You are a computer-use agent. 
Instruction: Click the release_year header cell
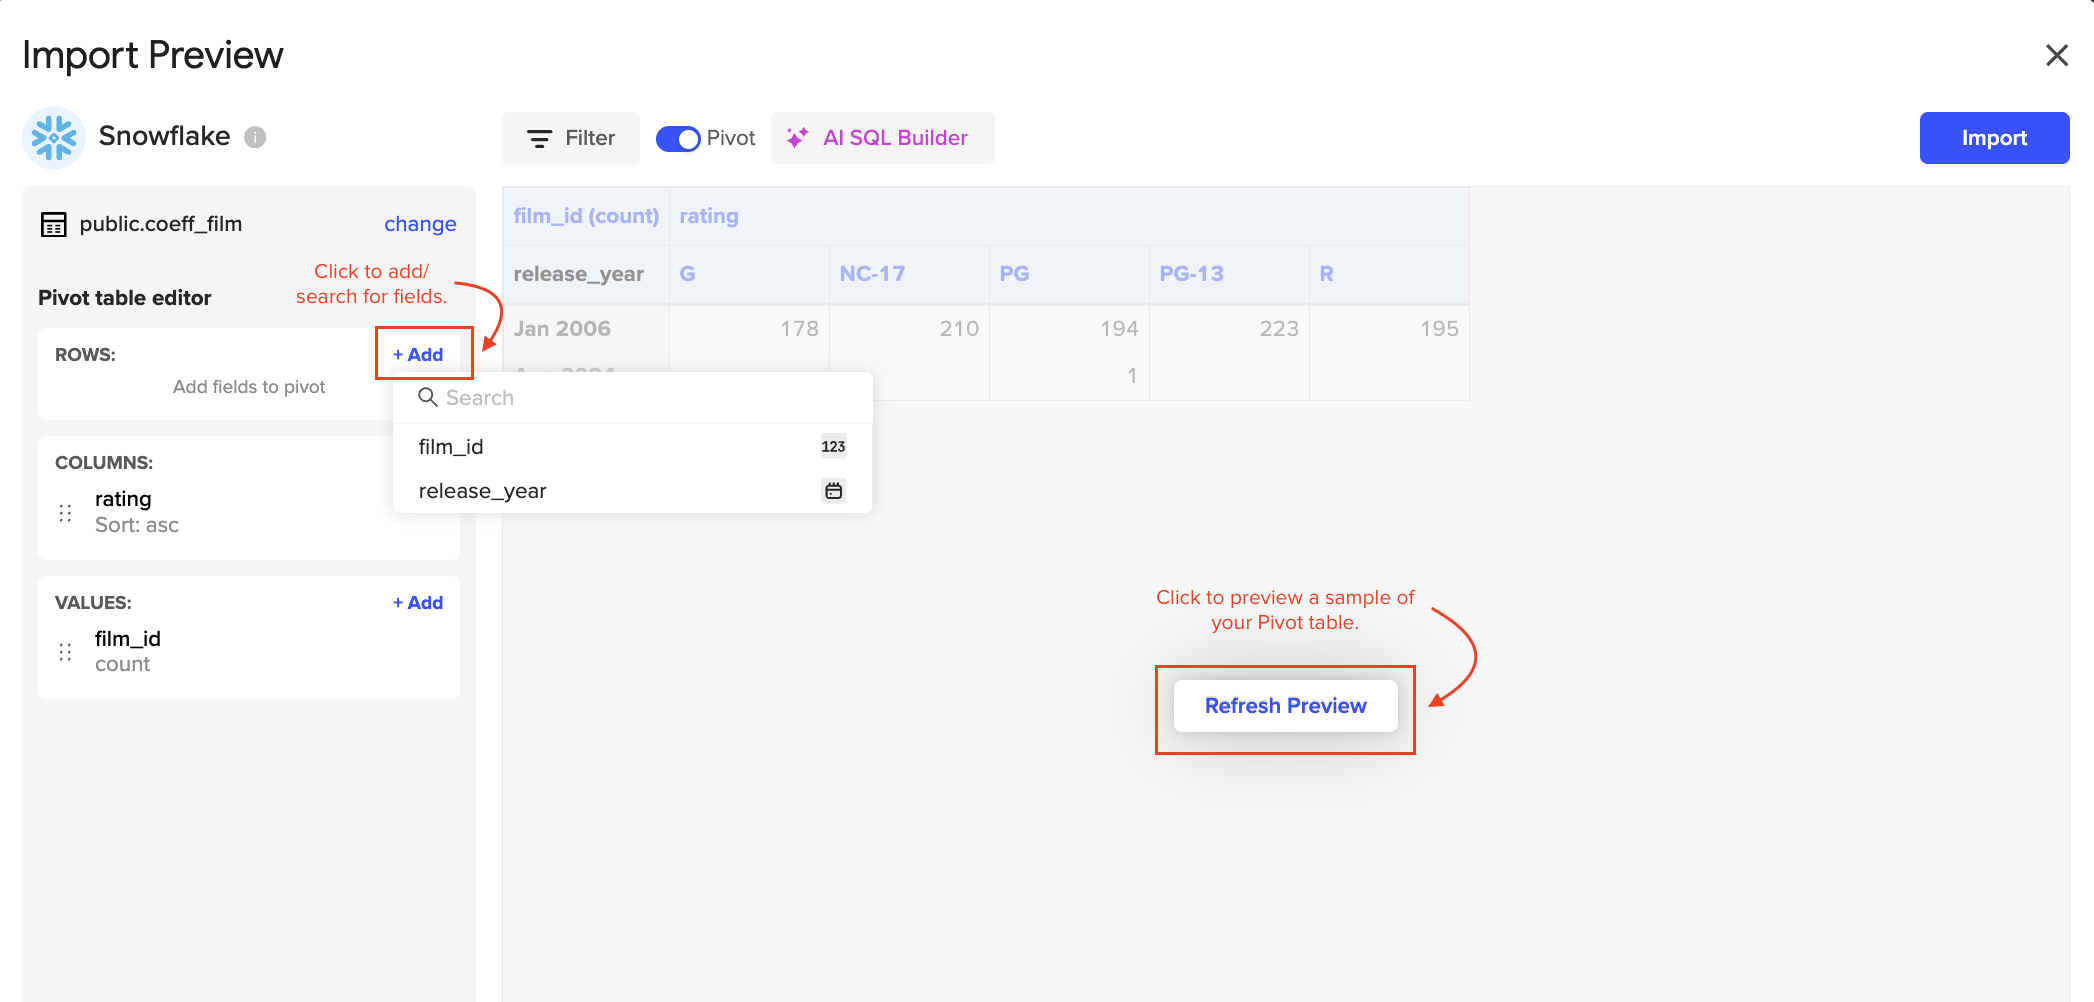(x=586, y=274)
